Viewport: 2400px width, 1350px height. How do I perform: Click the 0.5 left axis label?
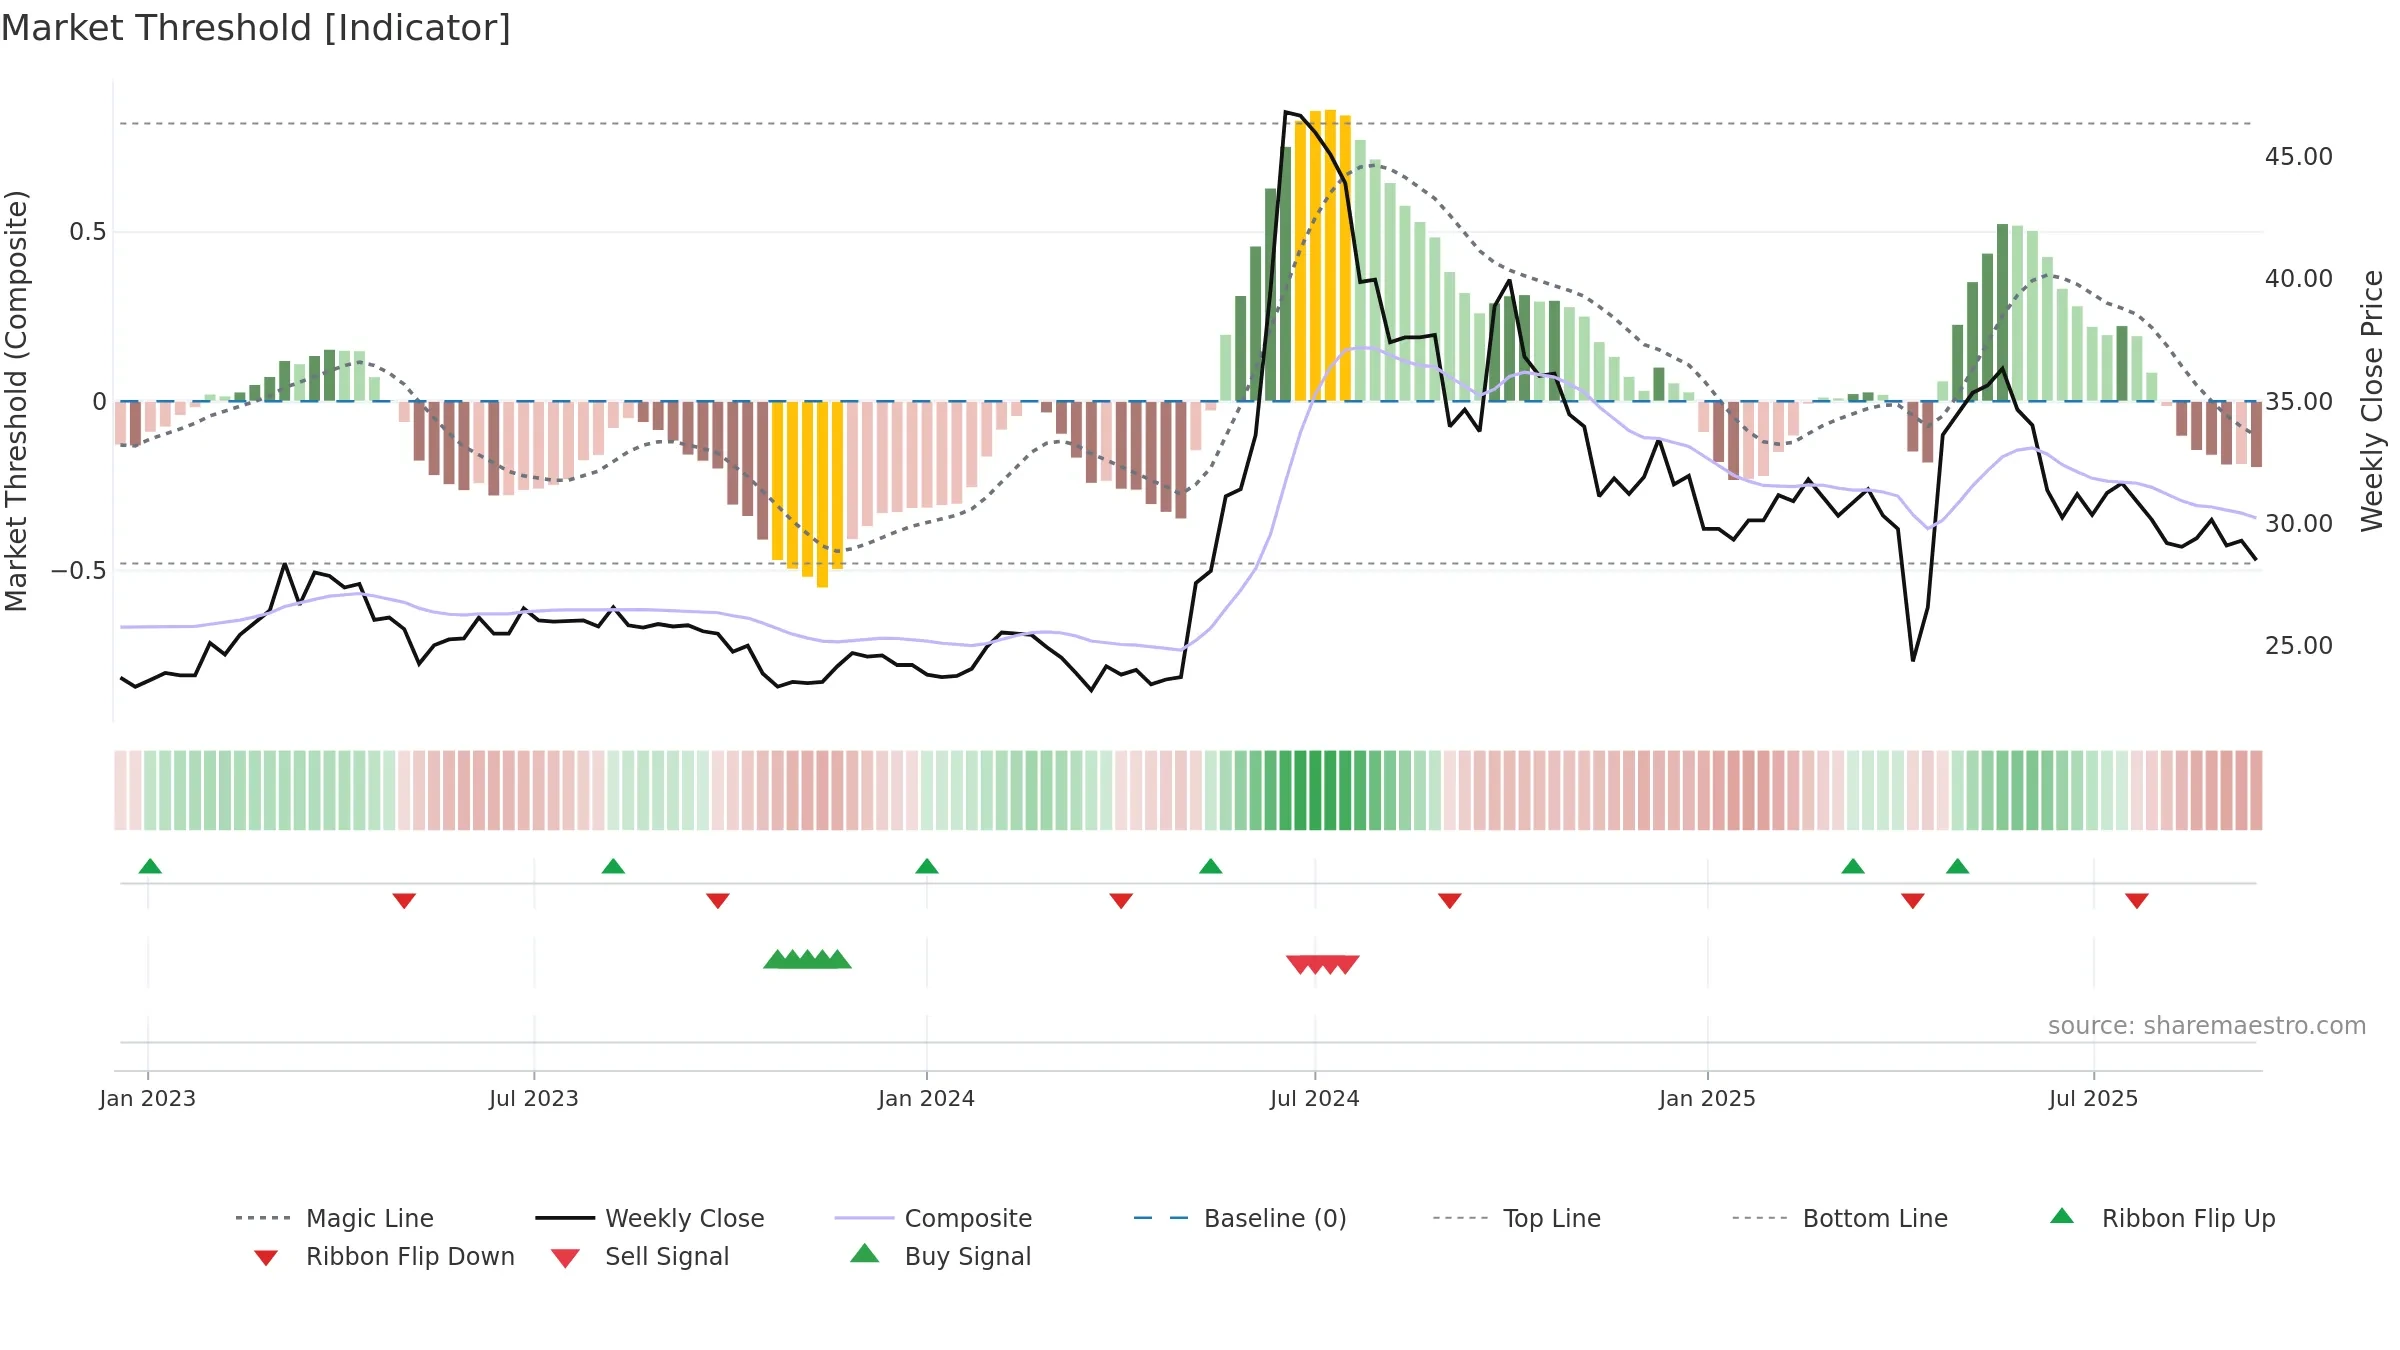88,232
